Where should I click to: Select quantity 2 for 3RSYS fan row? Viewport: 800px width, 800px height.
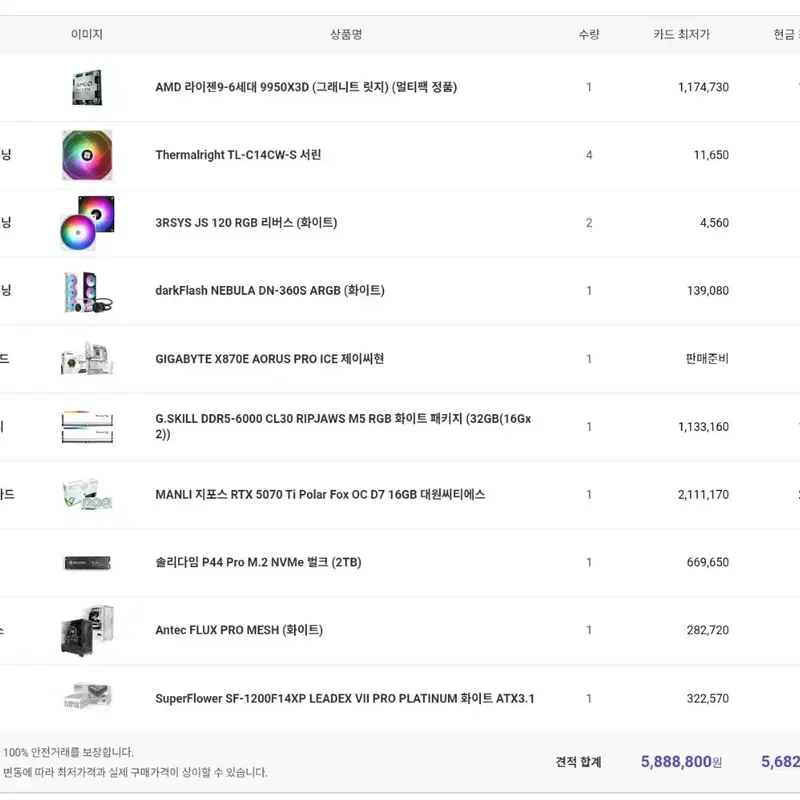pyautogui.click(x=589, y=223)
